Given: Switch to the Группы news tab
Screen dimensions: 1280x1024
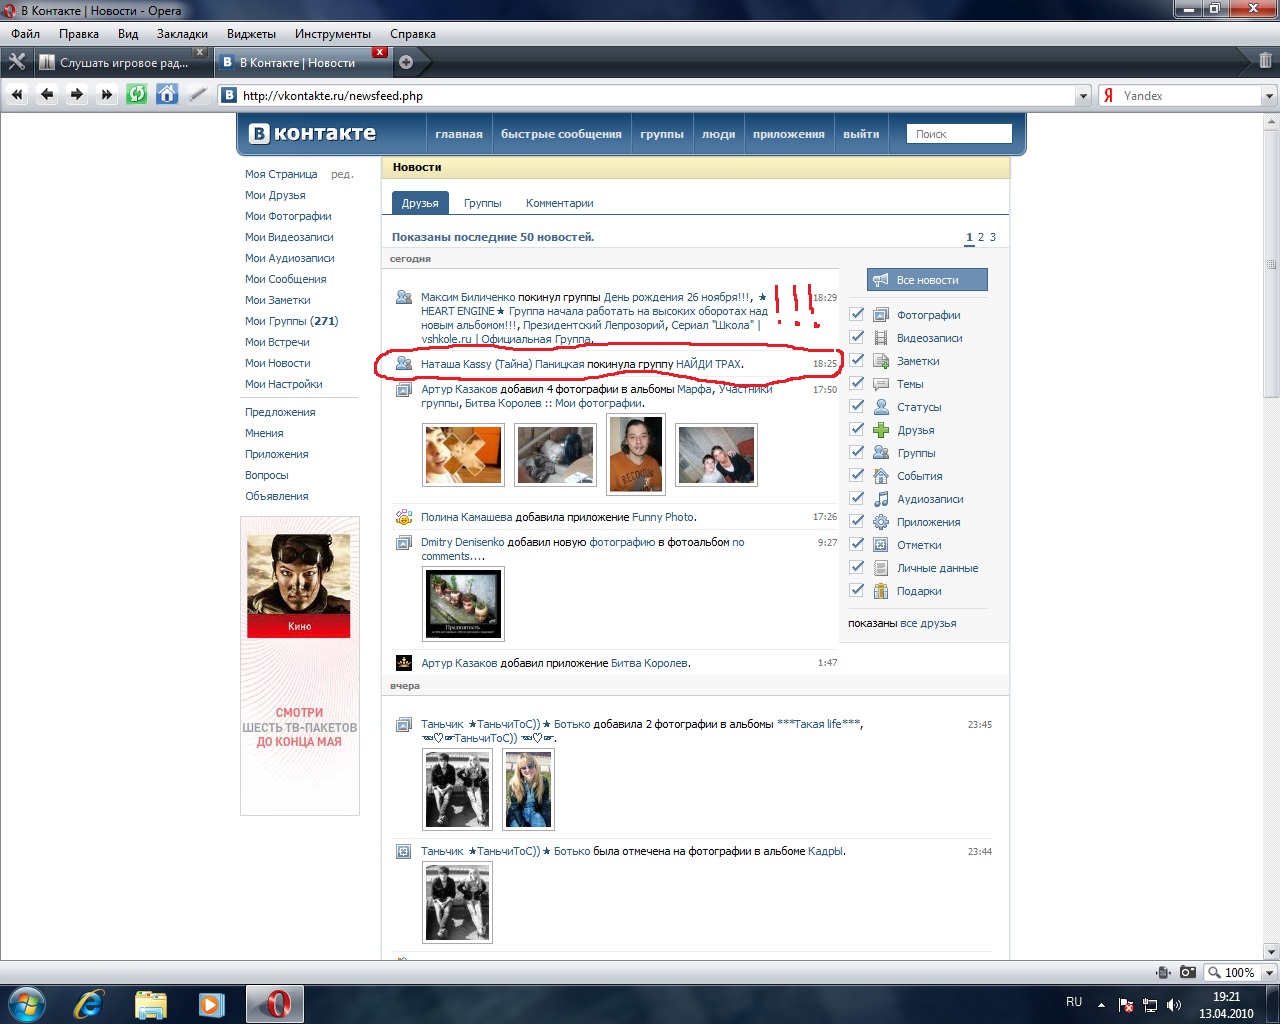Looking at the screenshot, I should click(x=483, y=203).
